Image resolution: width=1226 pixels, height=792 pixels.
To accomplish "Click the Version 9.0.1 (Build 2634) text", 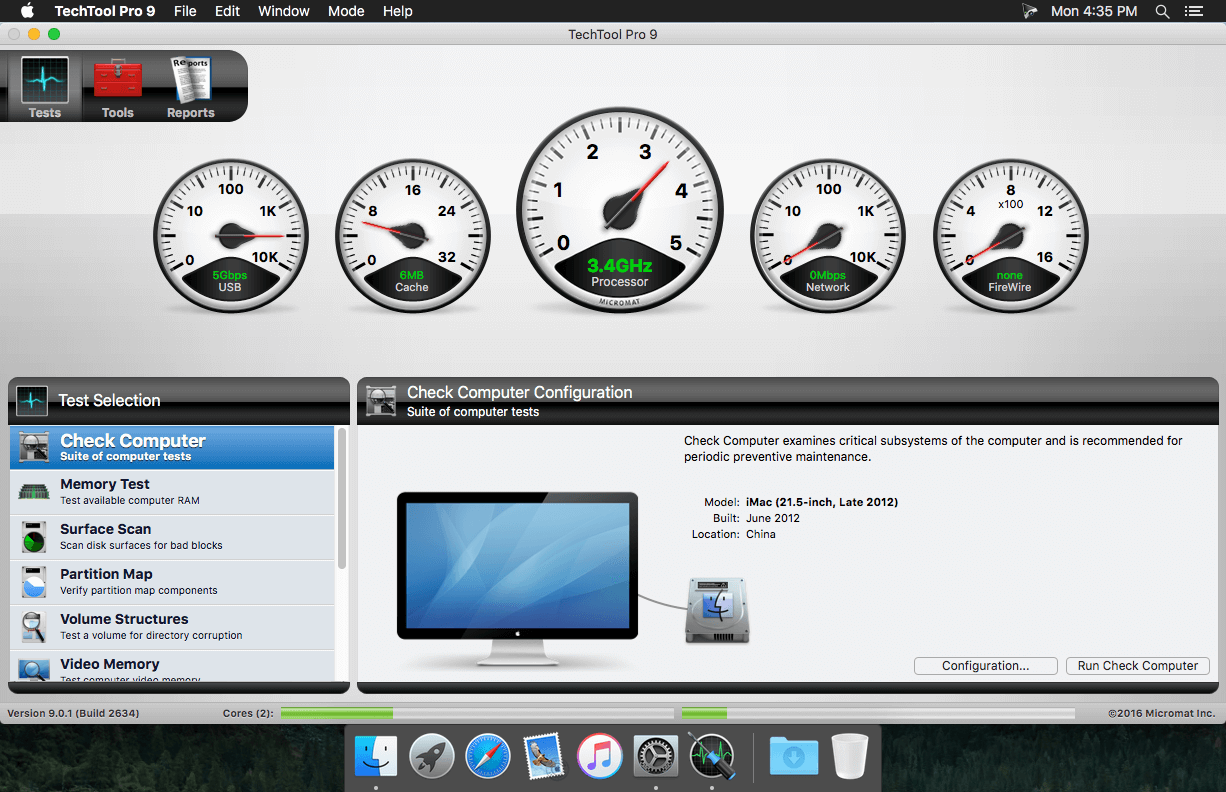I will (73, 713).
